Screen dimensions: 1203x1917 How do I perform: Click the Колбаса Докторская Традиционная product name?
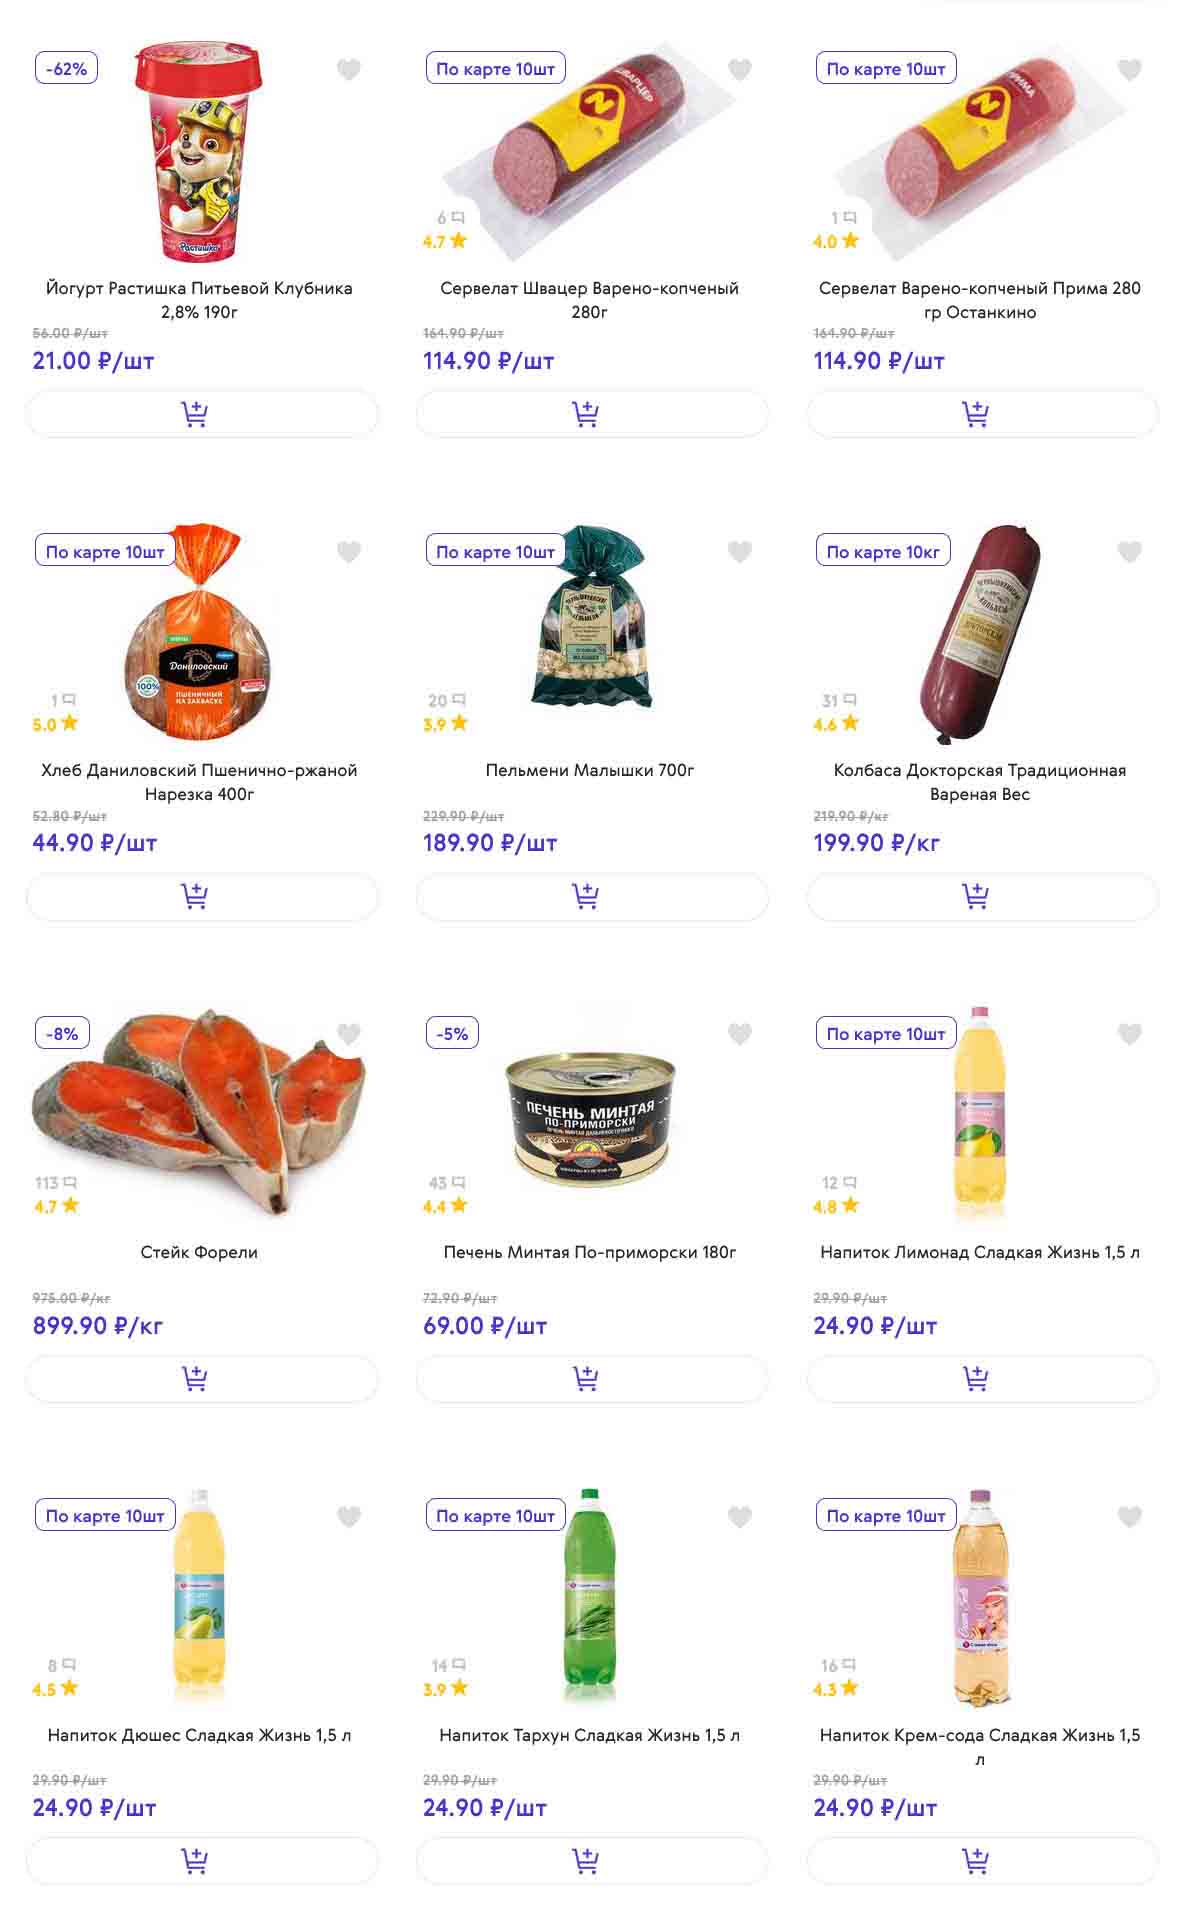979,782
